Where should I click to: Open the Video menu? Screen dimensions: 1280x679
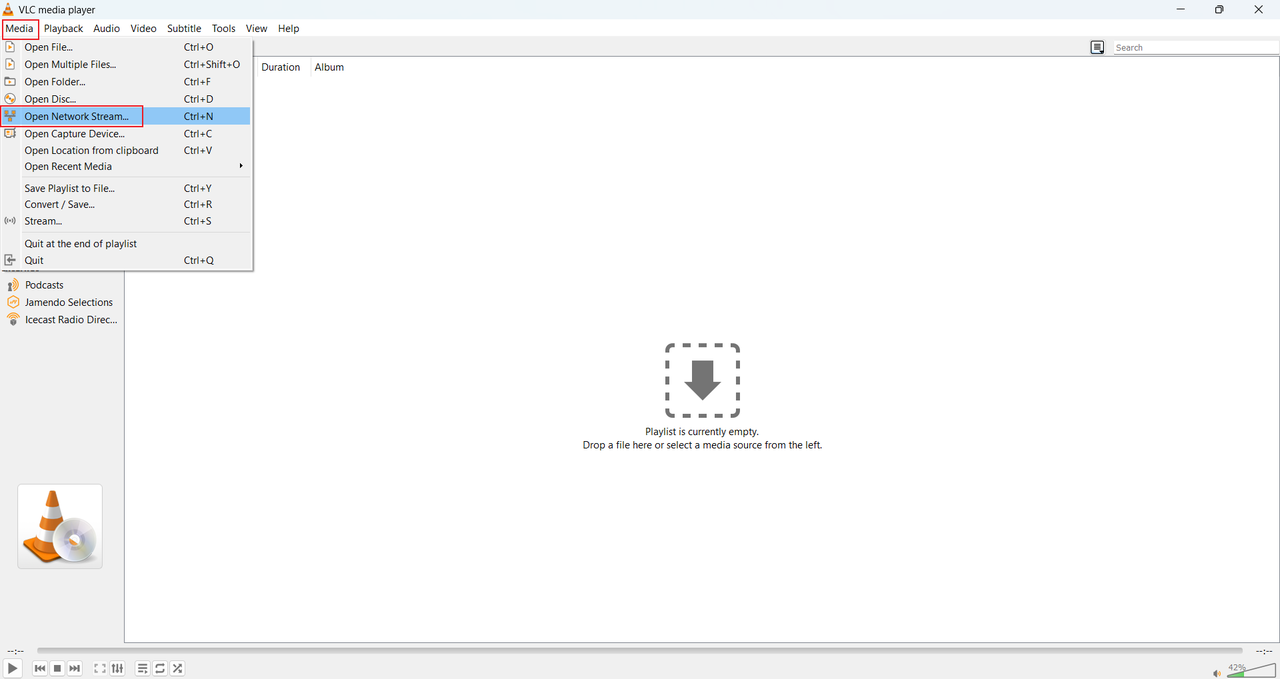143,28
